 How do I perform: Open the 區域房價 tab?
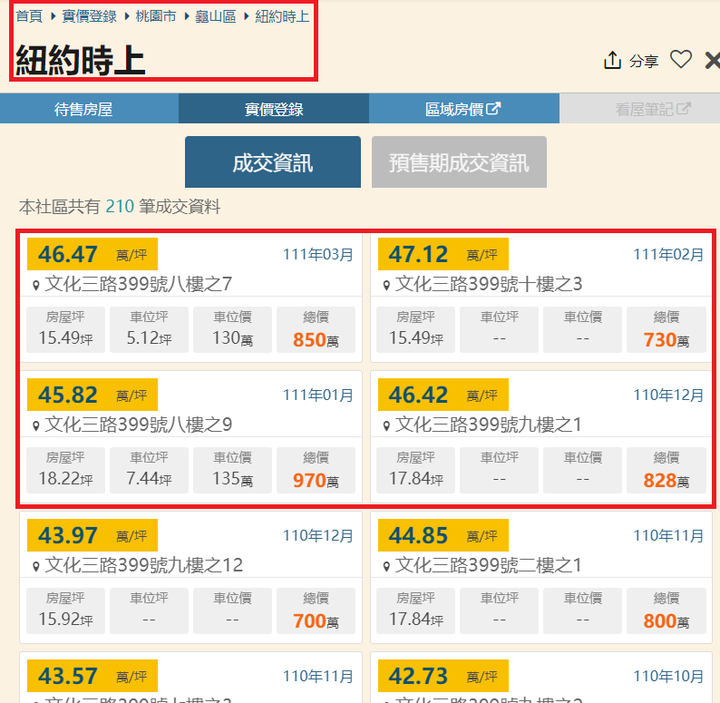(x=464, y=109)
